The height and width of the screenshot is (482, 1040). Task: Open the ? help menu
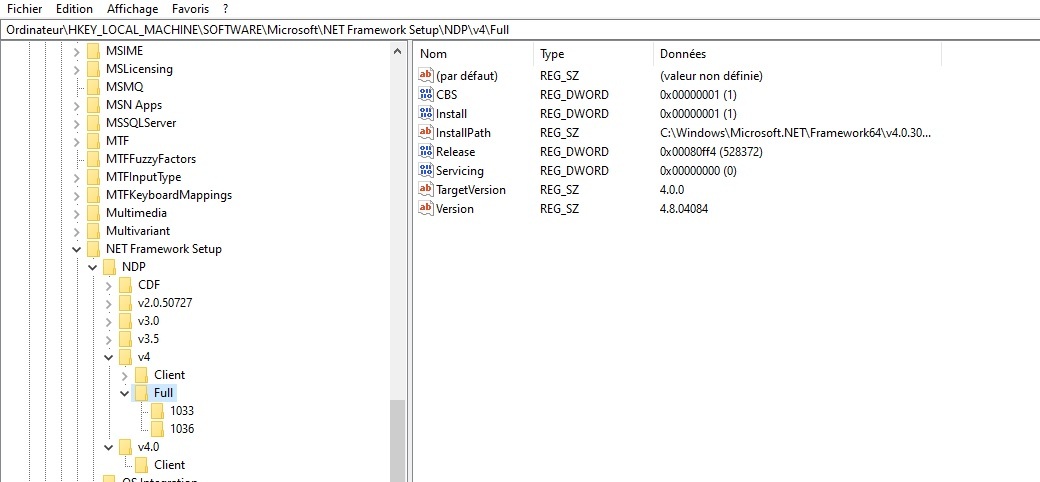pos(226,9)
